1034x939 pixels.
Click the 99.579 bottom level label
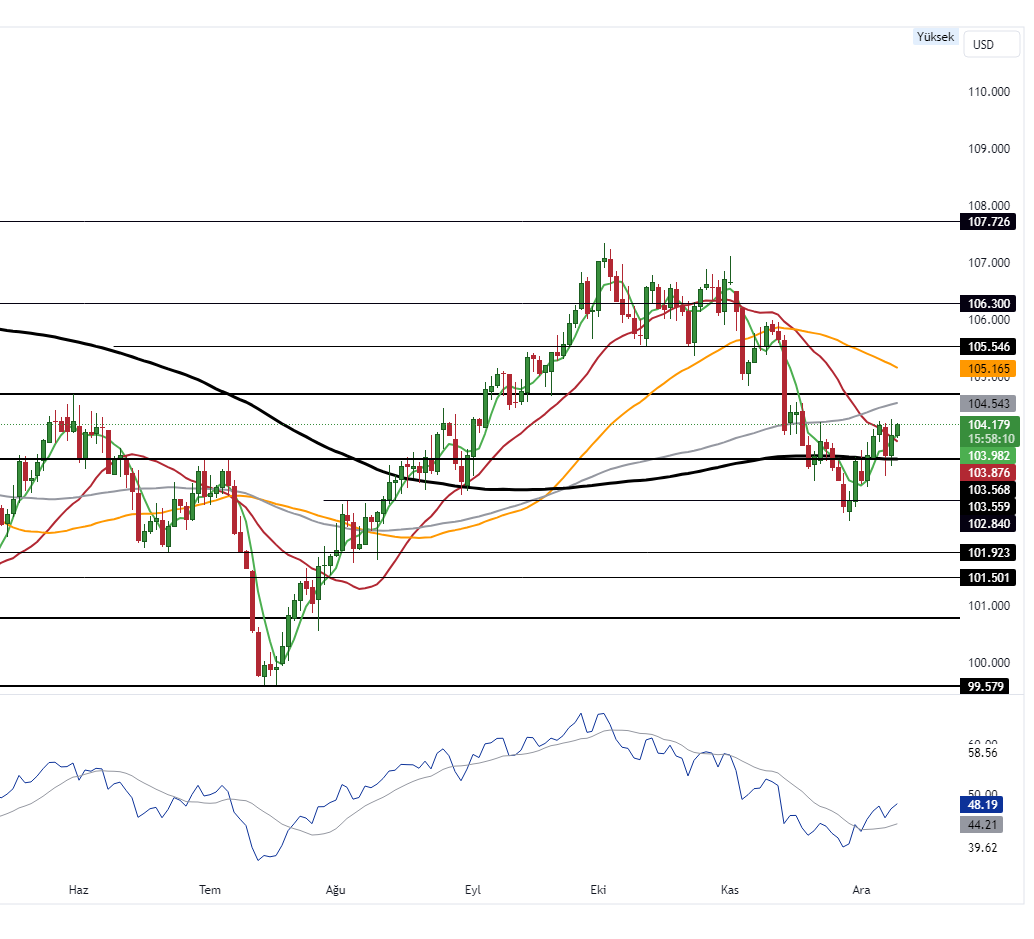pyautogui.click(x=983, y=686)
